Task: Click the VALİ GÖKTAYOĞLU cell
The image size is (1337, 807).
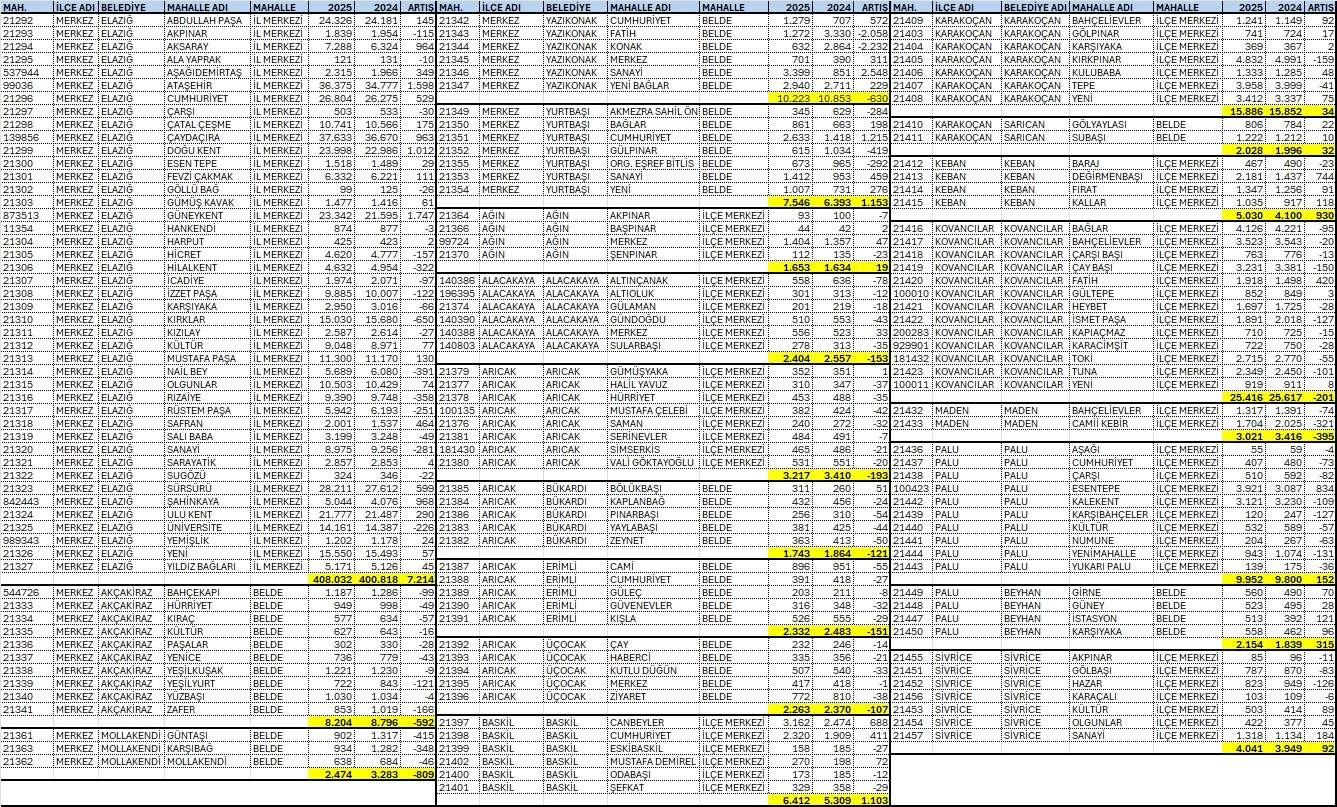Action: [x=651, y=462]
